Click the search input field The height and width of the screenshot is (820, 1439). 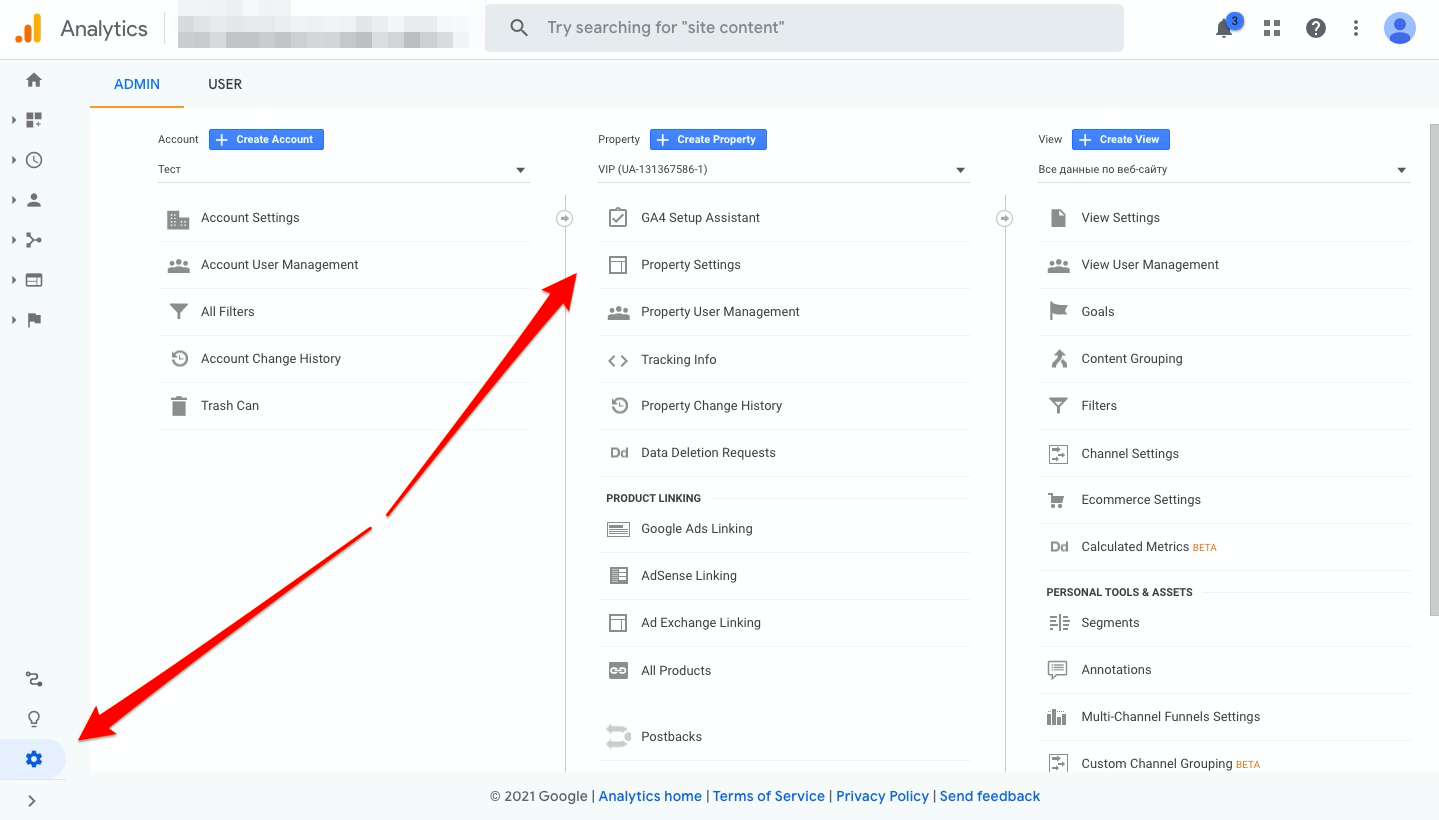(804, 28)
